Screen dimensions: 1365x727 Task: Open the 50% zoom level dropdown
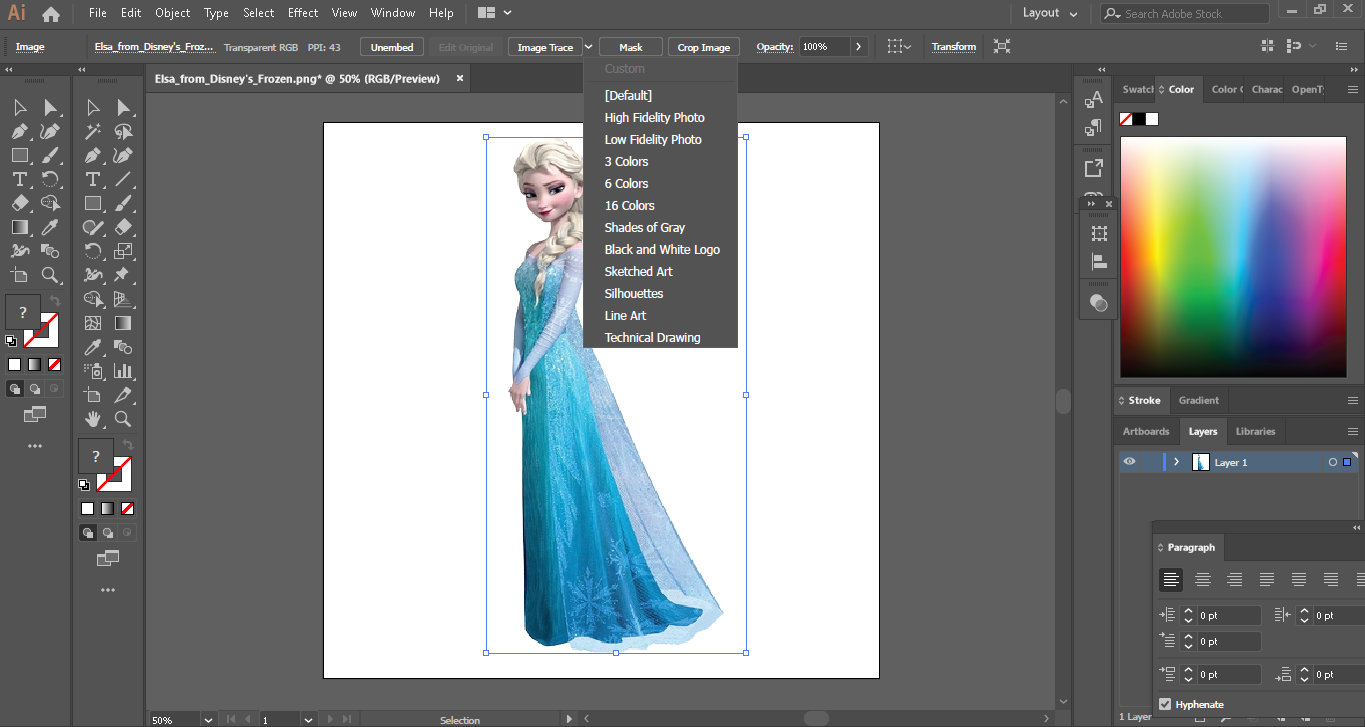pyautogui.click(x=208, y=720)
